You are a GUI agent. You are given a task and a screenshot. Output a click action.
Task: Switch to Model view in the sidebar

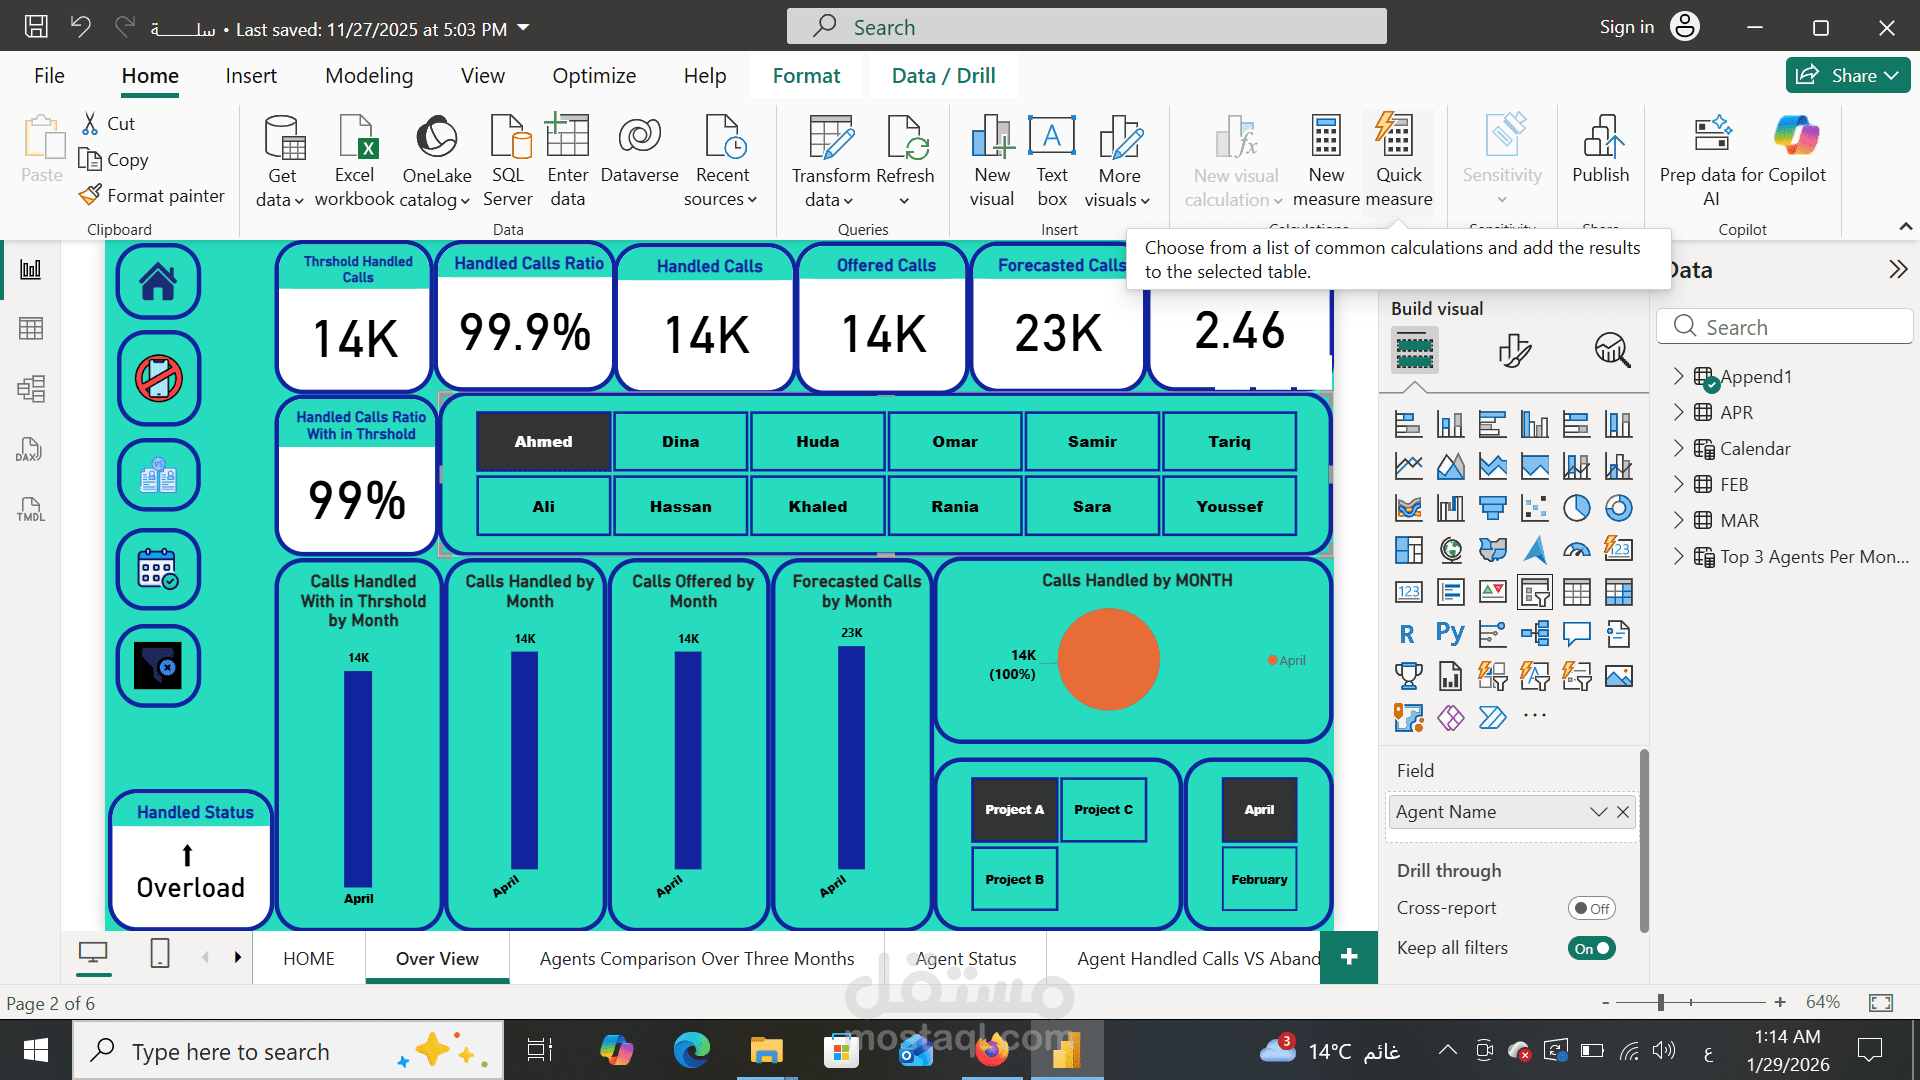coord(31,389)
